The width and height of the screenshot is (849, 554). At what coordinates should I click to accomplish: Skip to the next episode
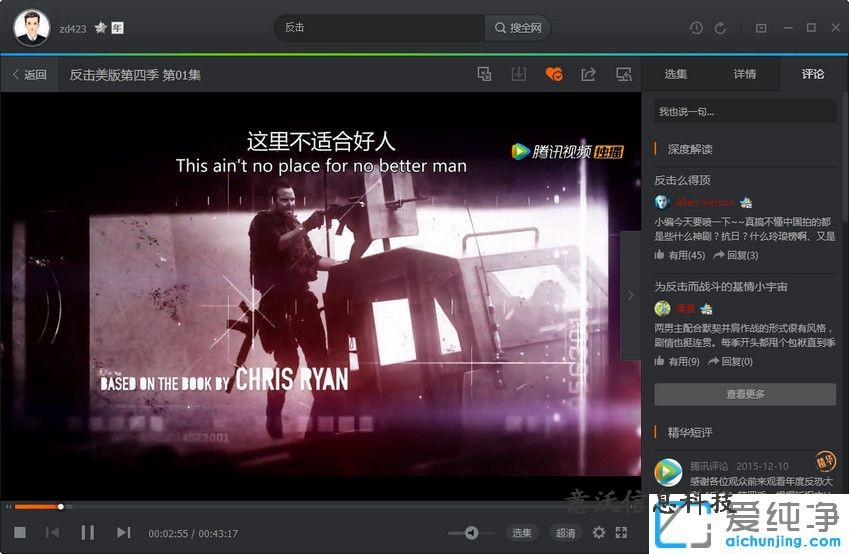click(x=124, y=533)
